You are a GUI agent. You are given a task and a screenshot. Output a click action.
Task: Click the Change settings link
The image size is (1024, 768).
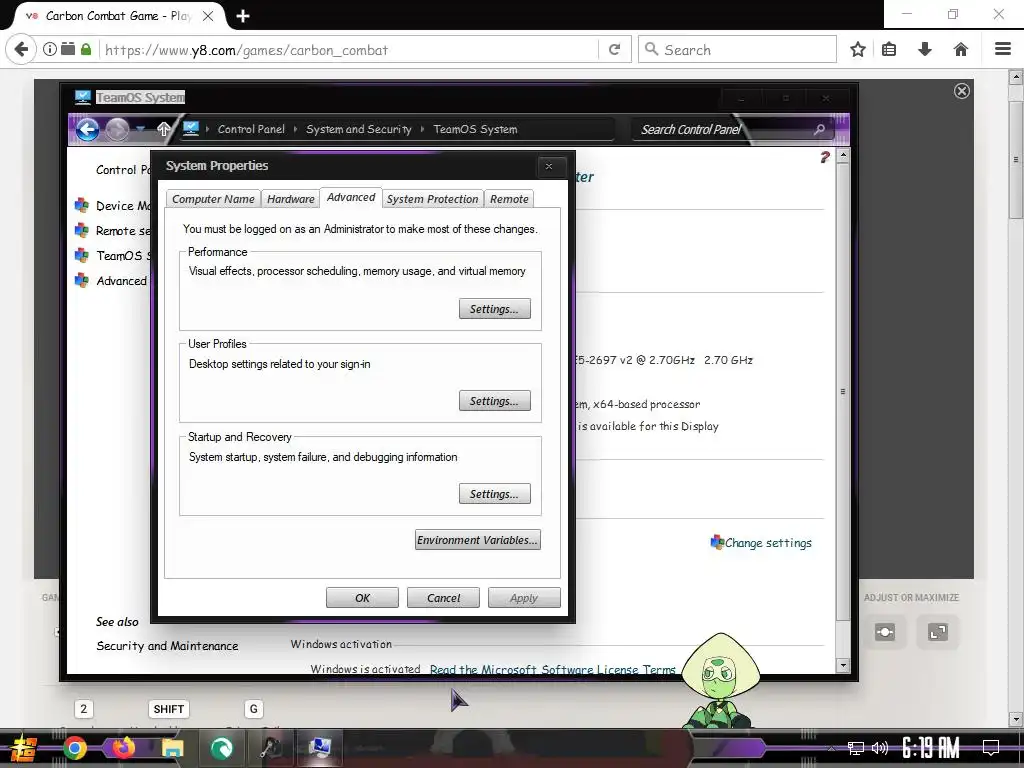(x=768, y=543)
